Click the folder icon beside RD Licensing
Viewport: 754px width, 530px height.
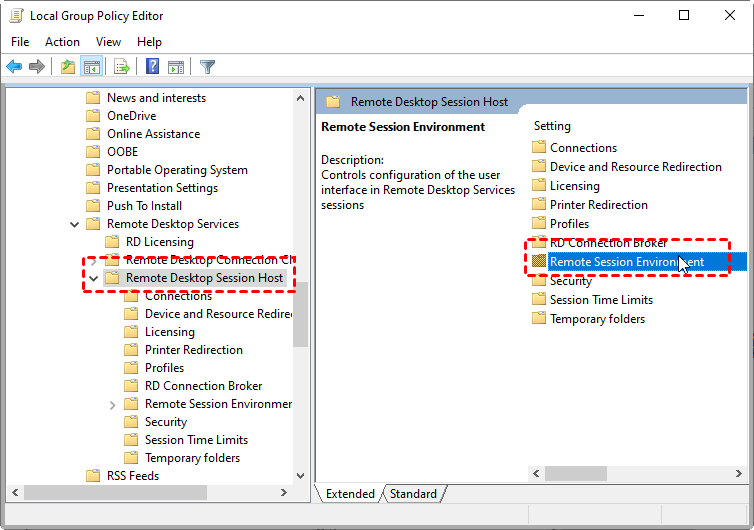click(x=112, y=241)
